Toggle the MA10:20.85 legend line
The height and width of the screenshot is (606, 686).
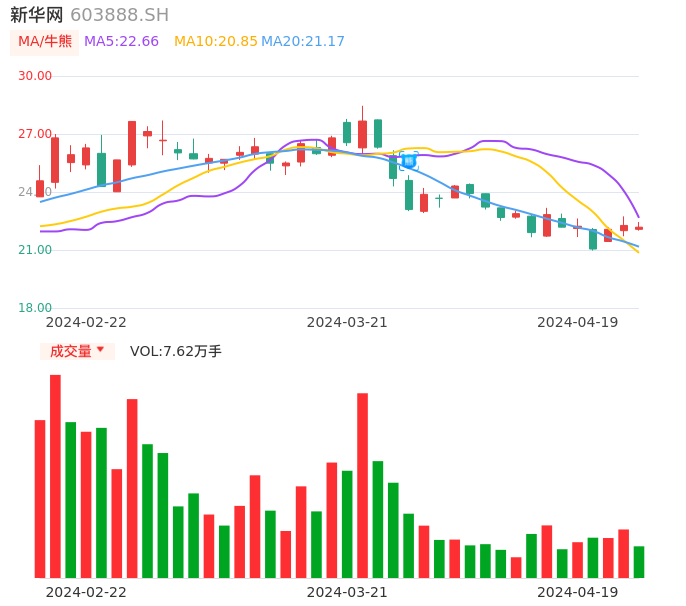(x=215, y=42)
